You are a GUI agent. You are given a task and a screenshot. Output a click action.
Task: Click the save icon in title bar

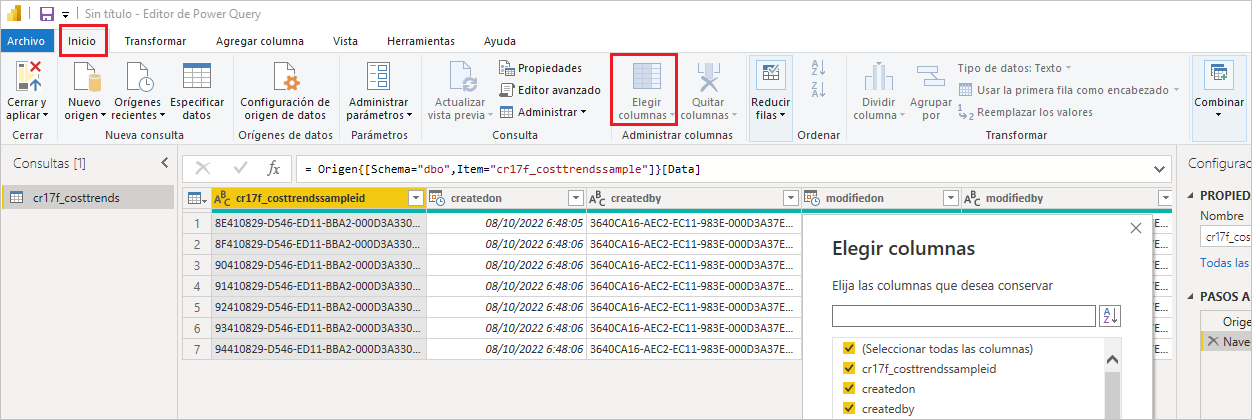pyautogui.click(x=47, y=15)
